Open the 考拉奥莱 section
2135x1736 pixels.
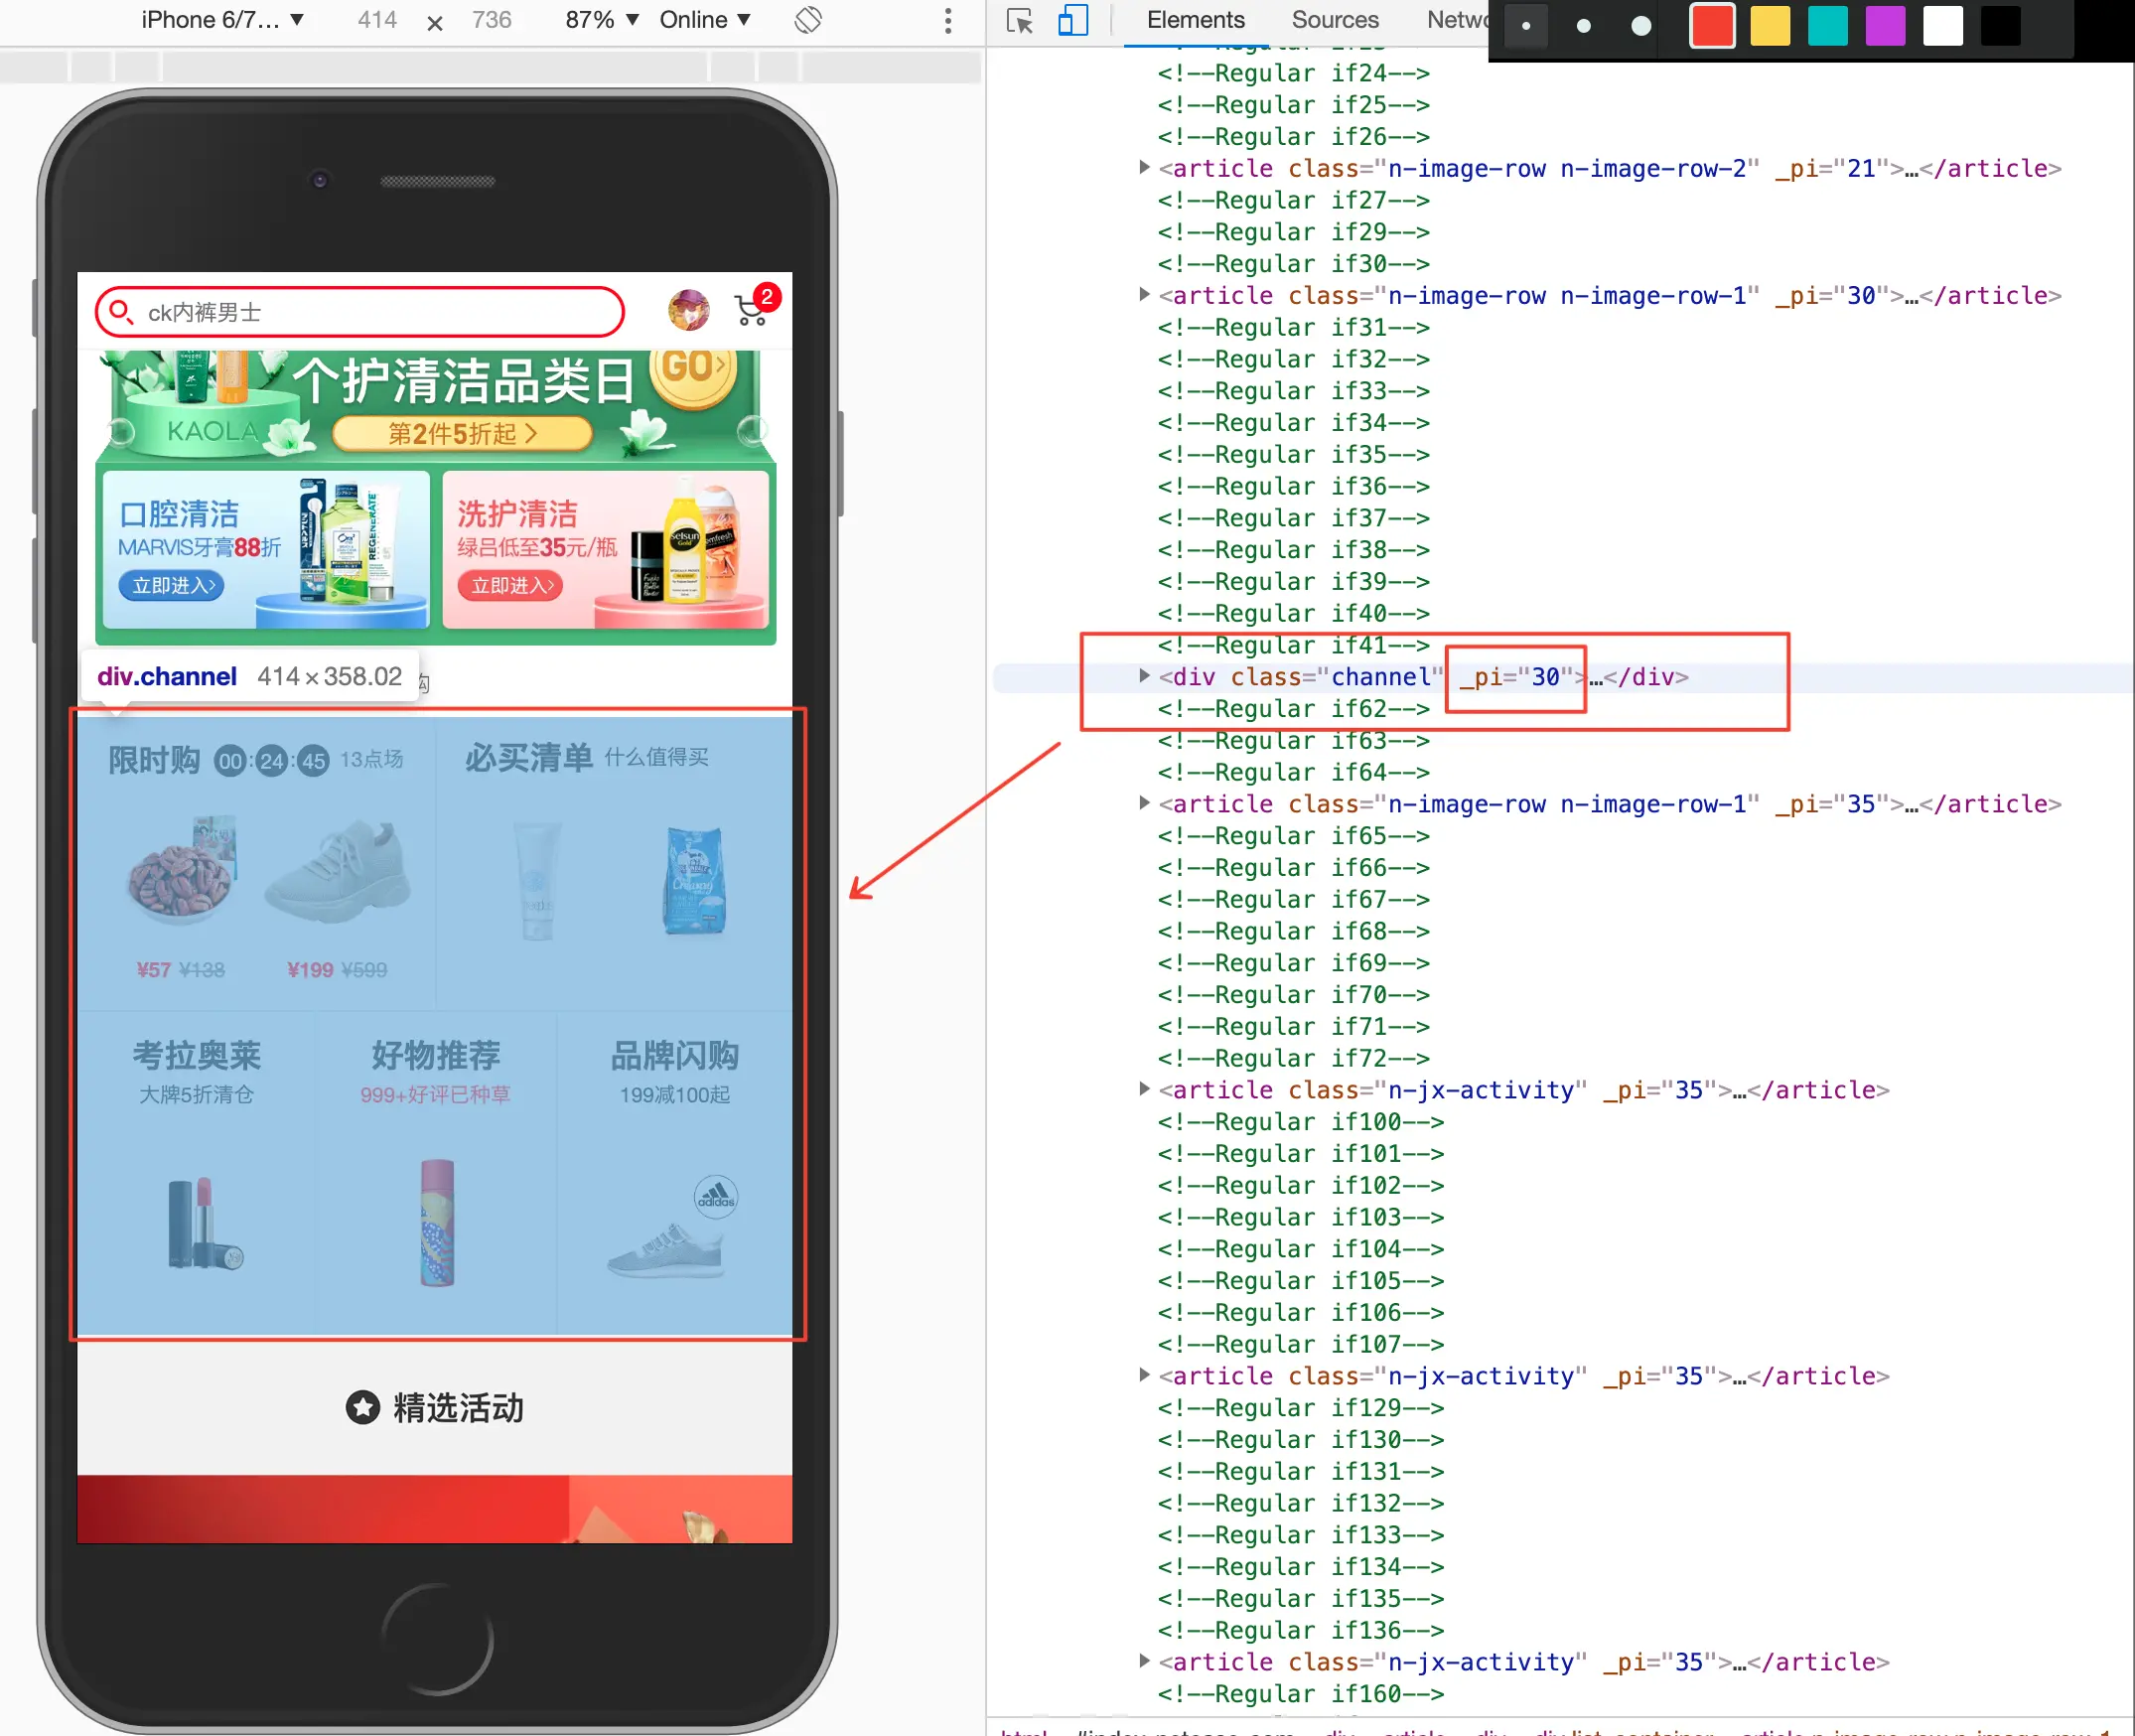click(x=197, y=1056)
